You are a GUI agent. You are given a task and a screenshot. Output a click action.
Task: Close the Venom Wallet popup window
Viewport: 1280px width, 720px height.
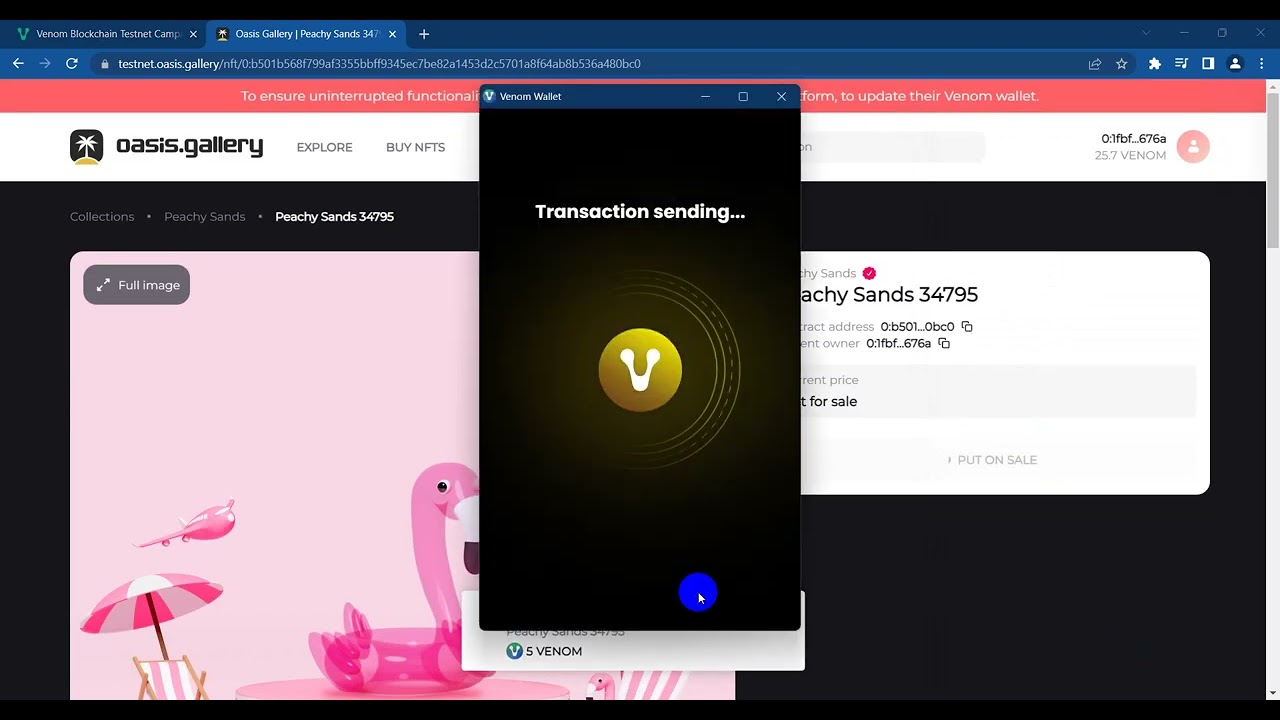pos(781,96)
